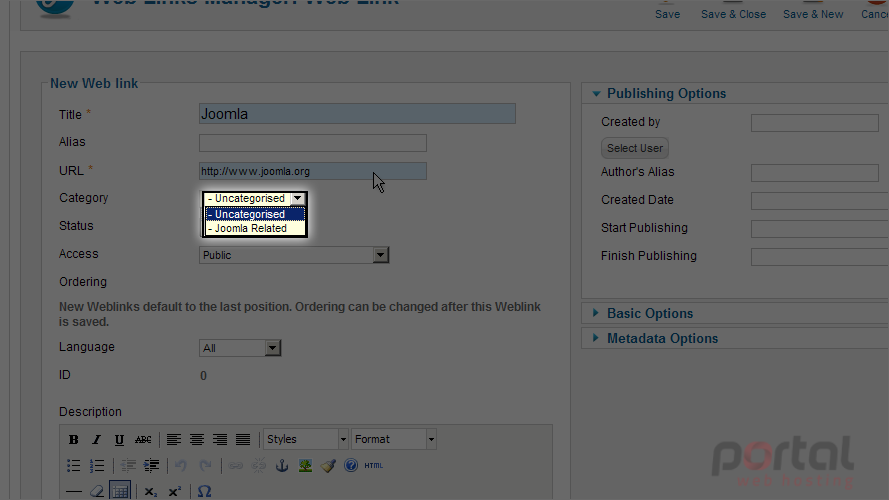Clean up messy code with brush icon
Image resolution: width=889 pixels, height=500 pixels.
[x=328, y=465]
